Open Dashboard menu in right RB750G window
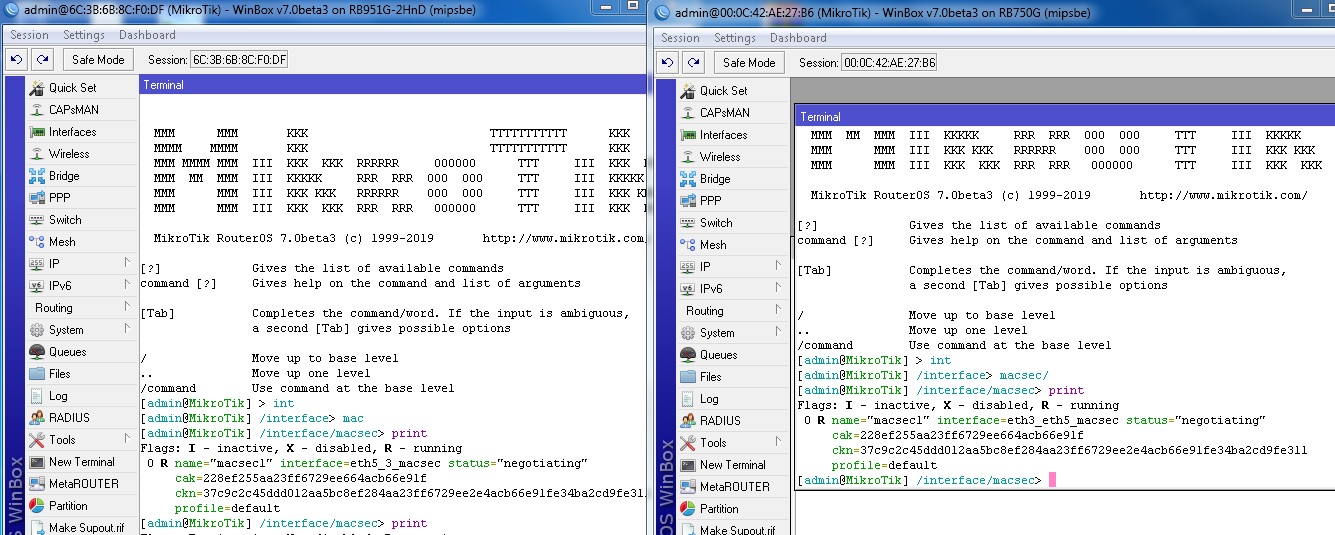 point(798,38)
